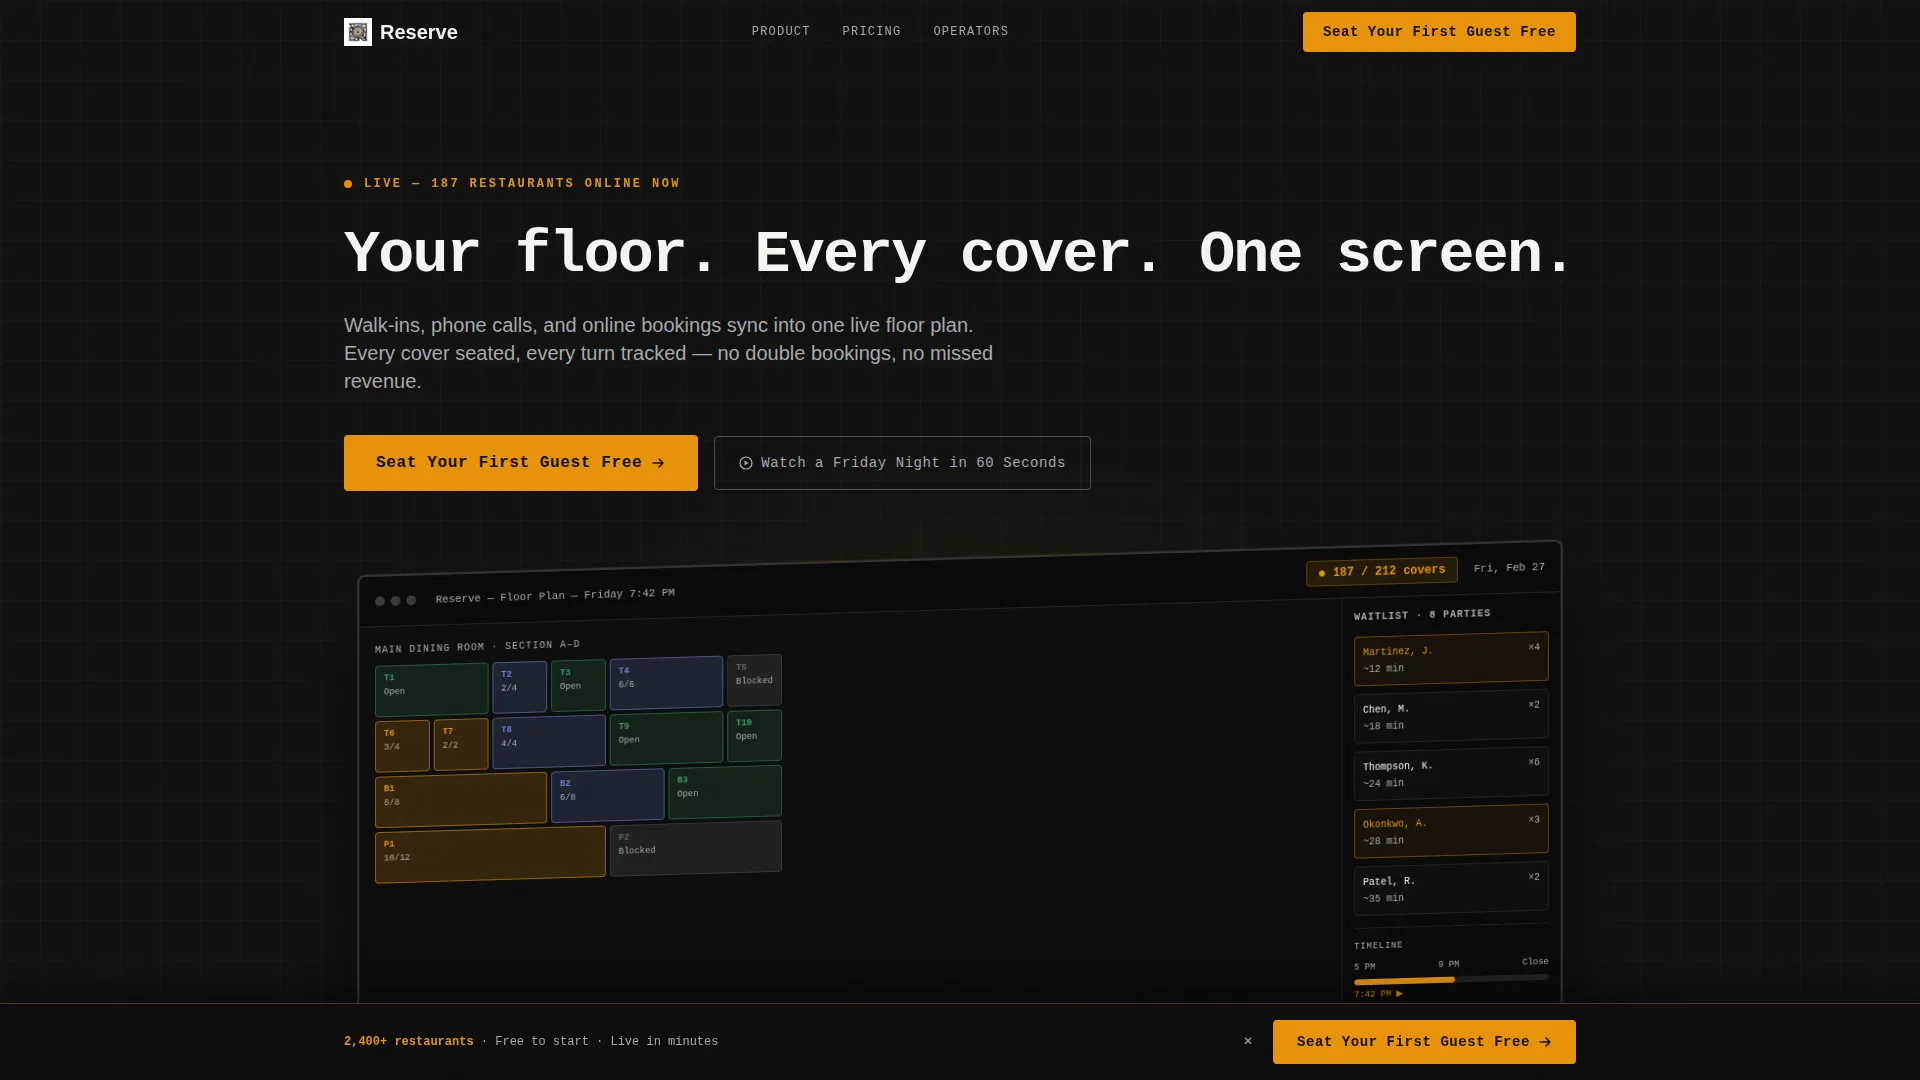Click the Reserve — Floor Plan window title
The height and width of the screenshot is (1080, 1920).
[x=555, y=595]
